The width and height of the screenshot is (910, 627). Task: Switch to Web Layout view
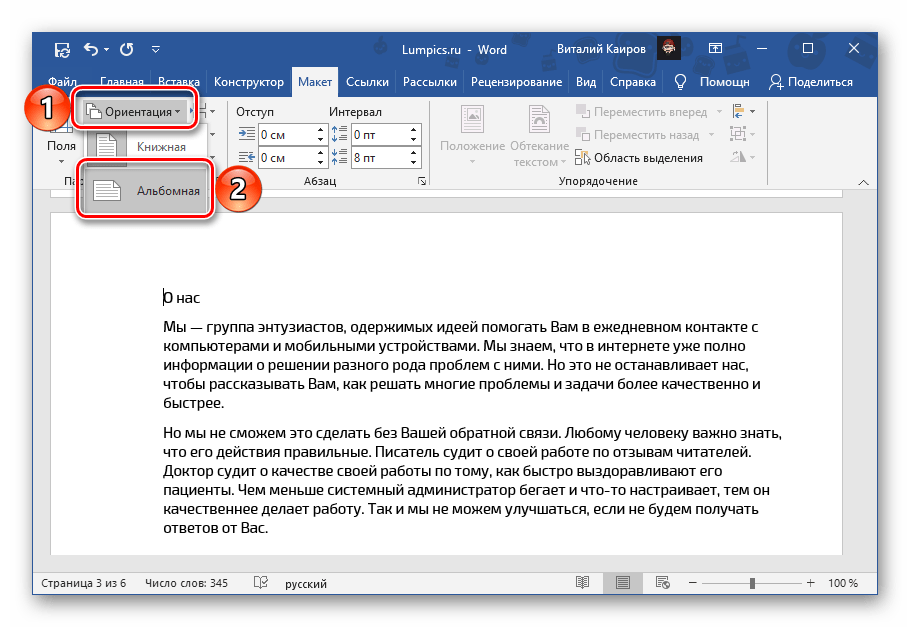click(663, 583)
